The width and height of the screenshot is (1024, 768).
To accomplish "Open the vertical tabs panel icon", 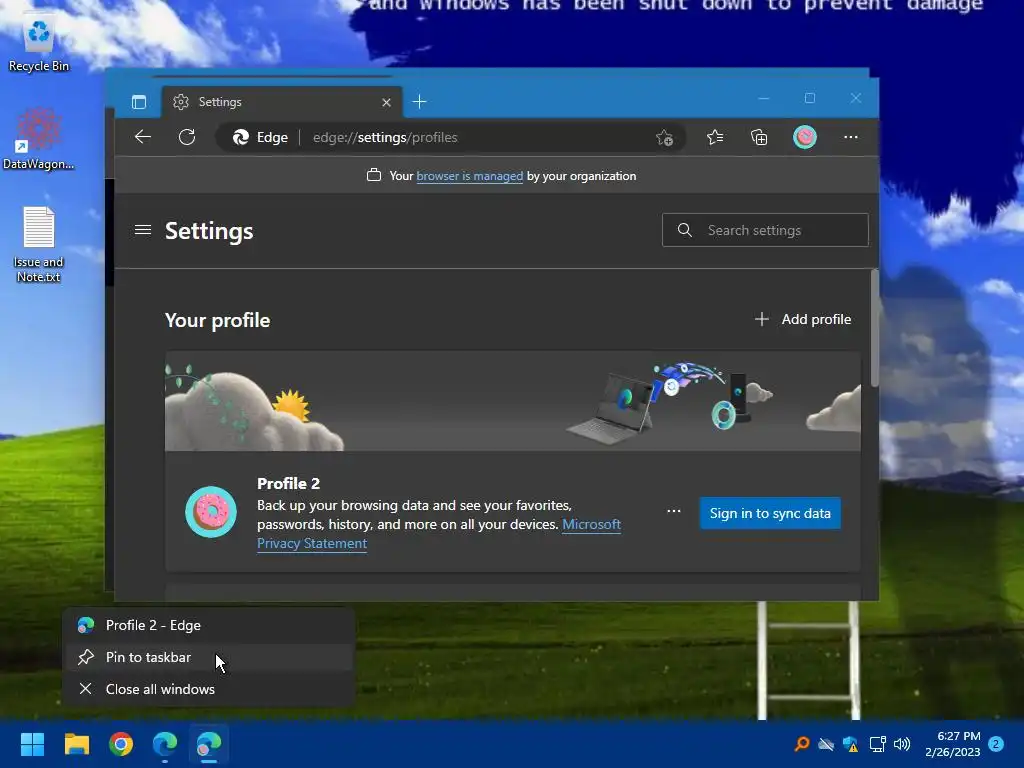I will 138,102.
